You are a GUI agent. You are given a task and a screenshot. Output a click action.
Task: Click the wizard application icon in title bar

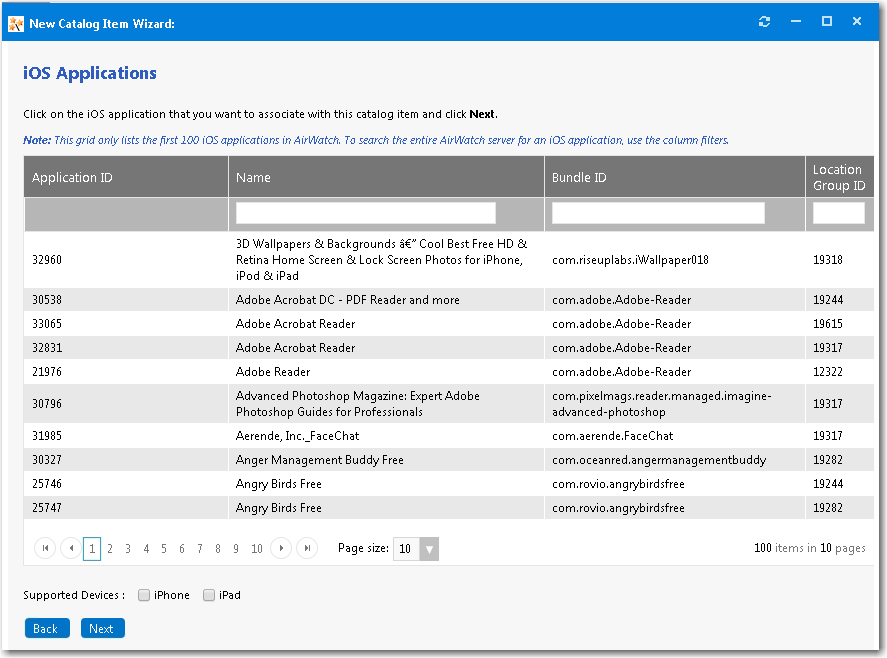point(16,20)
